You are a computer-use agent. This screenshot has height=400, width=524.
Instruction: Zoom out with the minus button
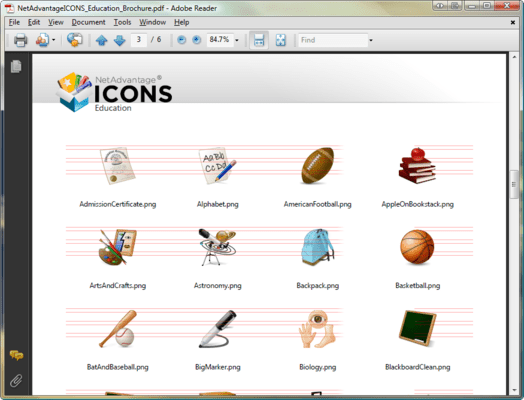click(181, 40)
